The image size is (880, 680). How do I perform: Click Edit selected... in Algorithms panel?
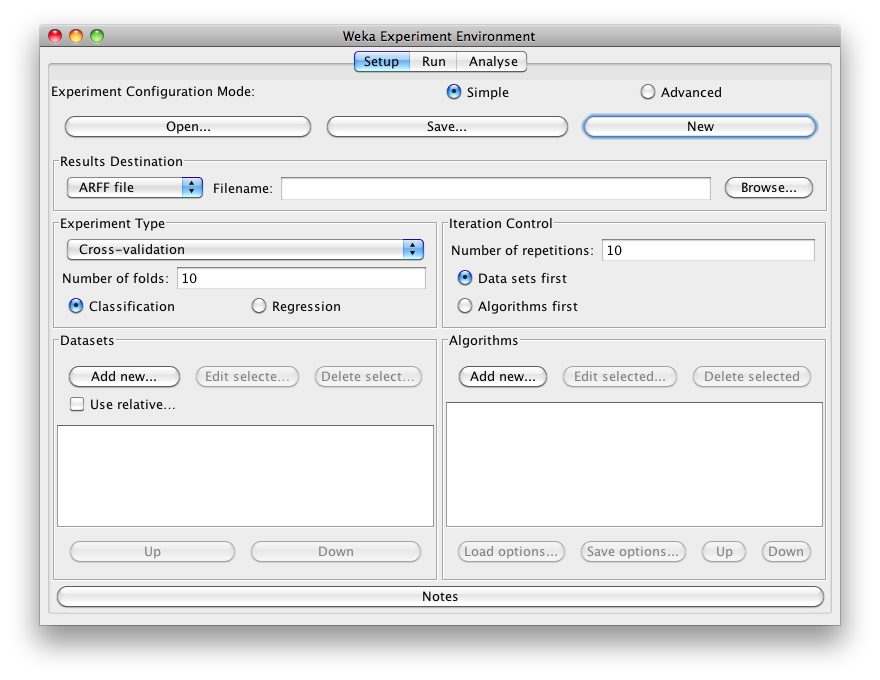[620, 376]
